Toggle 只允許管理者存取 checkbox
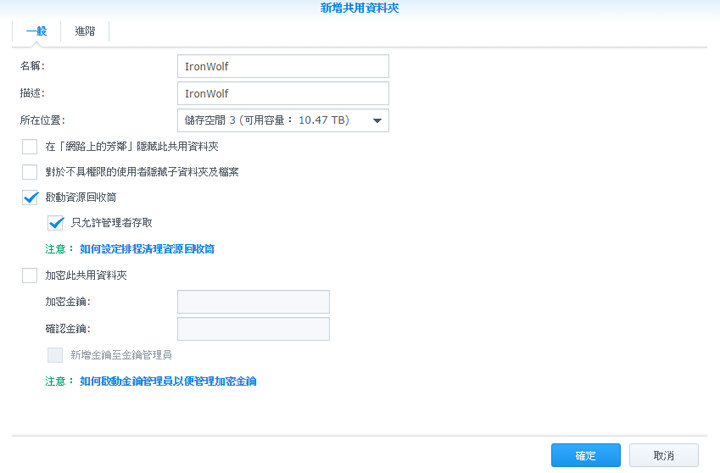 click(x=55, y=223)
